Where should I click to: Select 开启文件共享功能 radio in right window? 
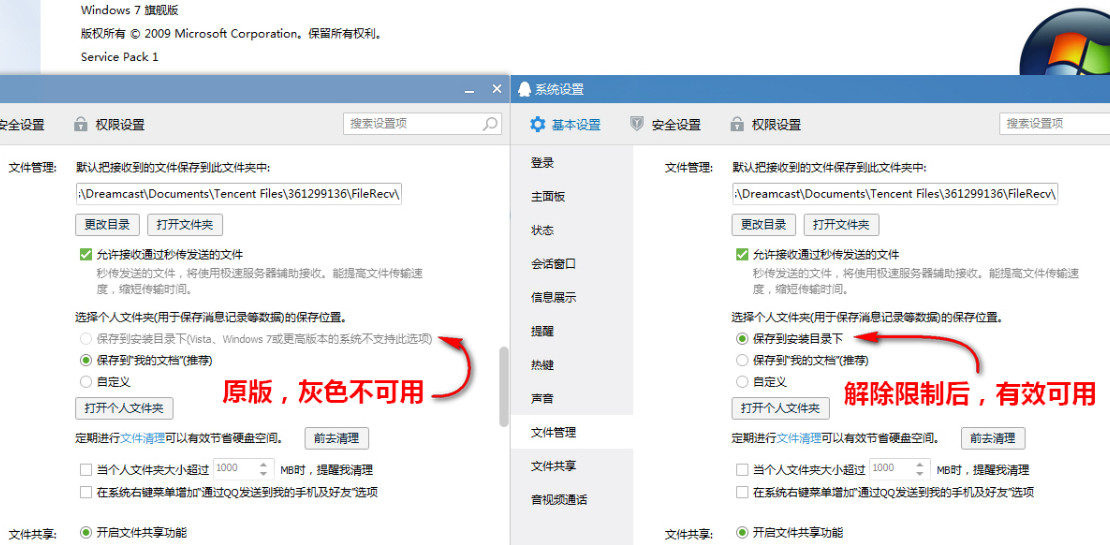742,532
